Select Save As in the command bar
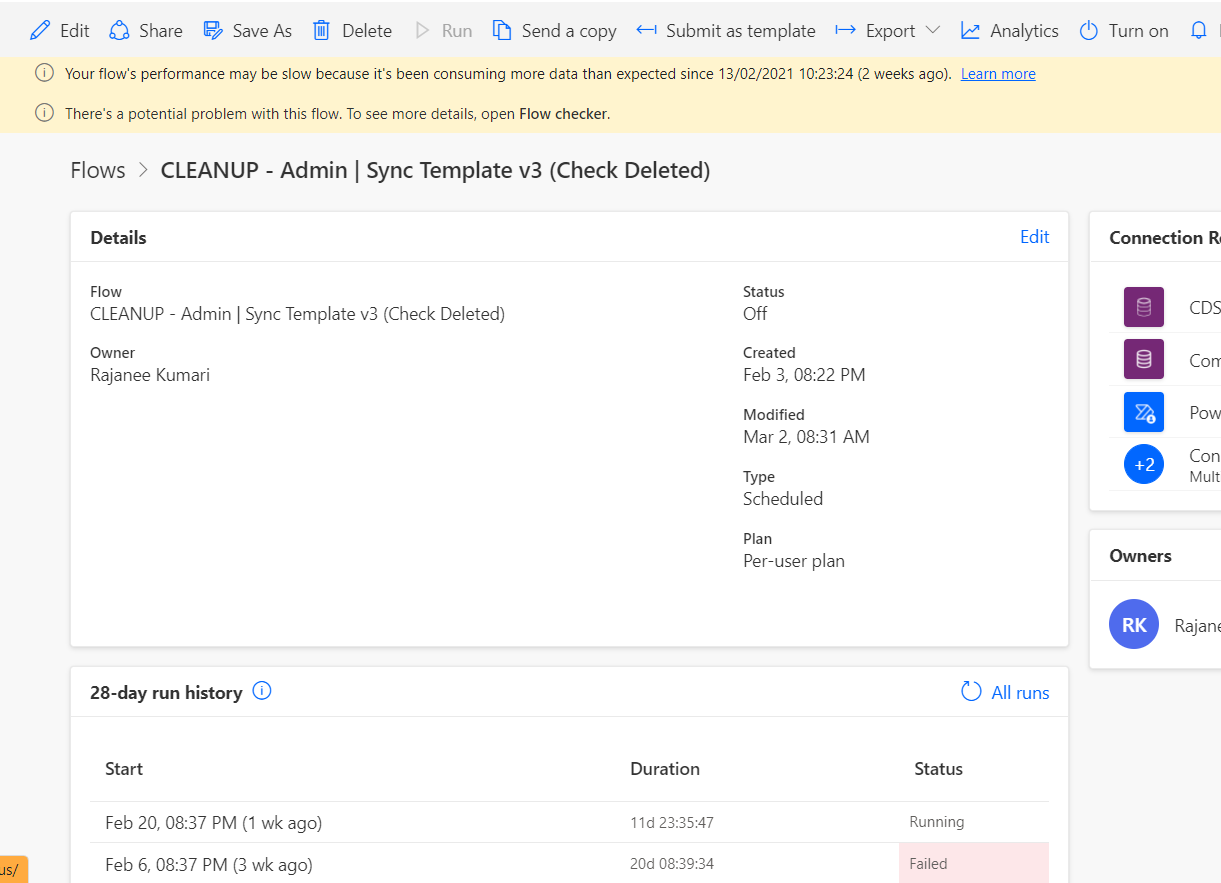This screenshot has width=1221, height=883. (x=248, y=31)
